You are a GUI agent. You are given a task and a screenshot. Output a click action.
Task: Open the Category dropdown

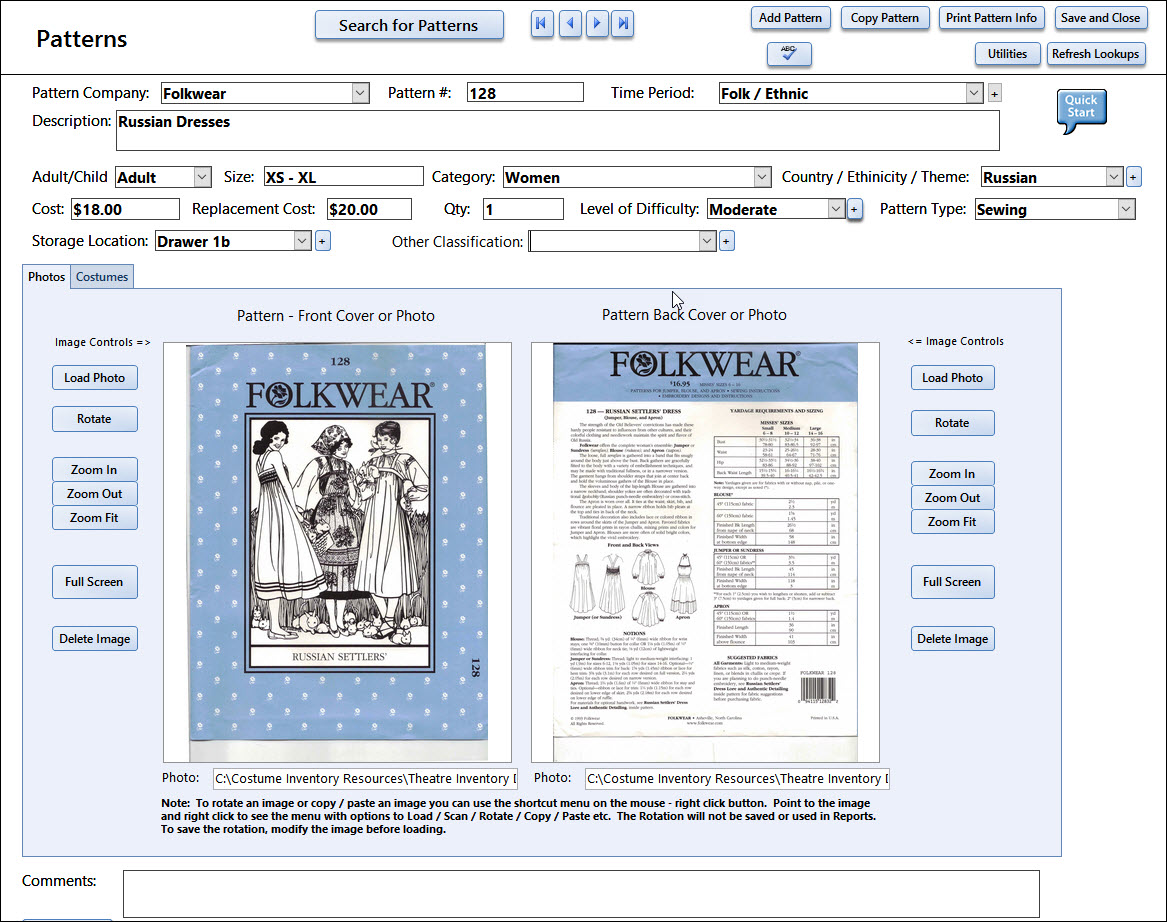pos(761,177)
